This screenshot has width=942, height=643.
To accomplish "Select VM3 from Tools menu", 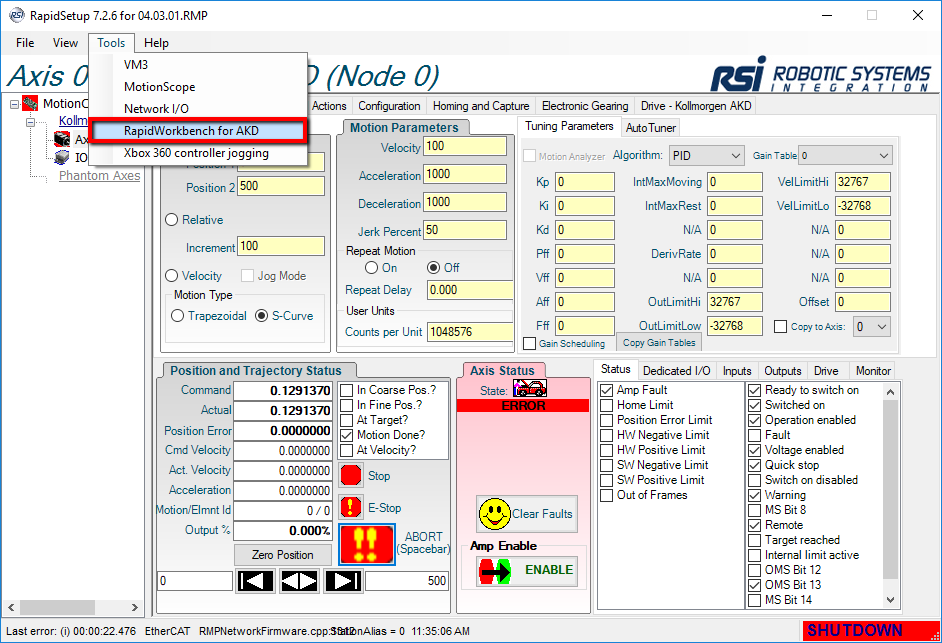I will 198,64.
